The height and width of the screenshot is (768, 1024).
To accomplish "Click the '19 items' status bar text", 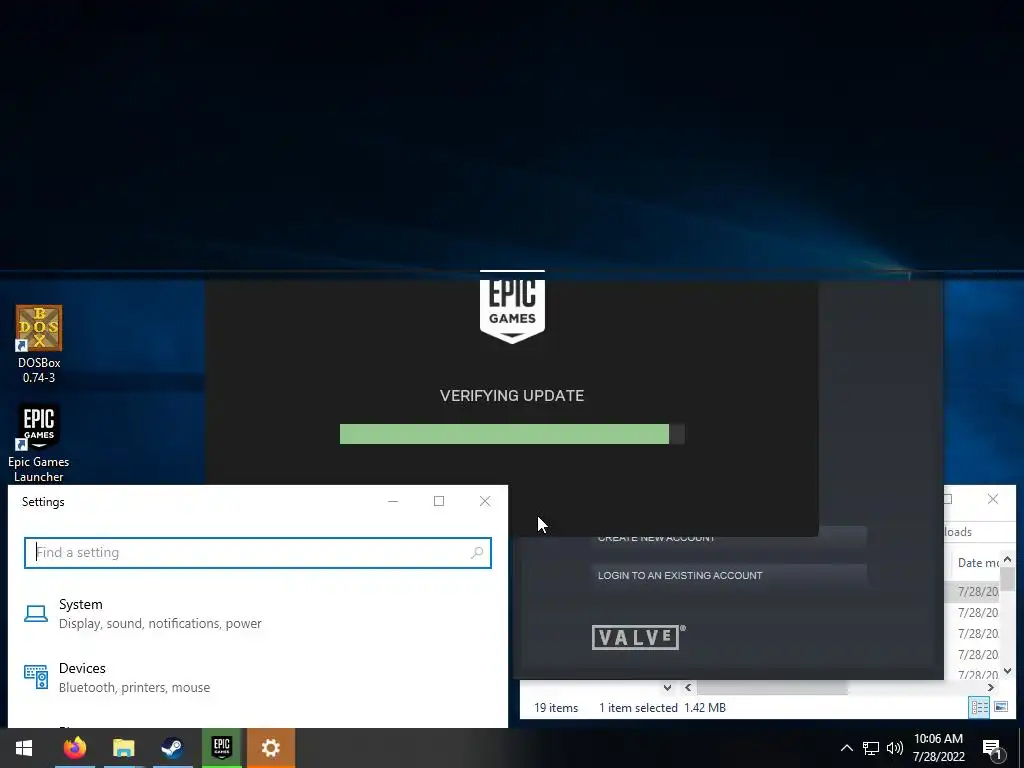I will 556,708.
